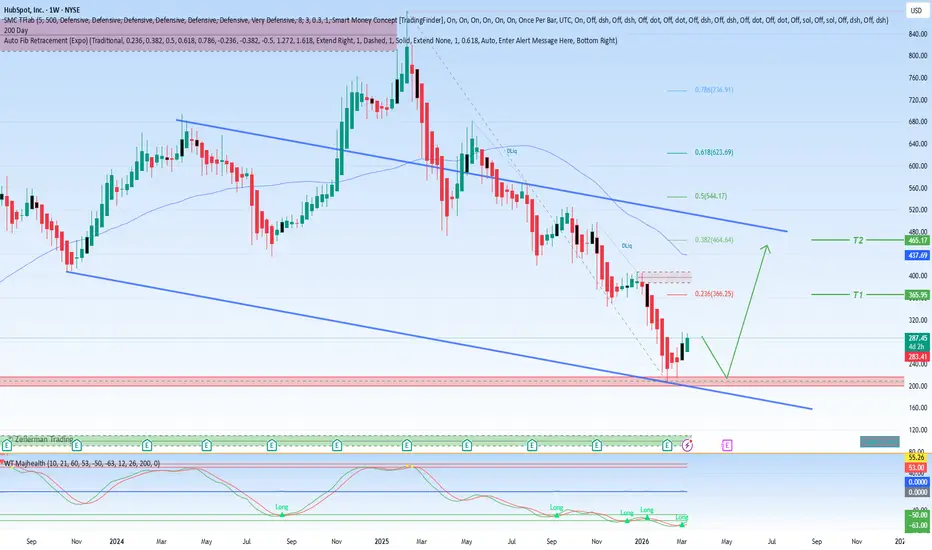Select the small red order block near 400
Viewport: 932px width, 550px height.
(x=664, y=277)
